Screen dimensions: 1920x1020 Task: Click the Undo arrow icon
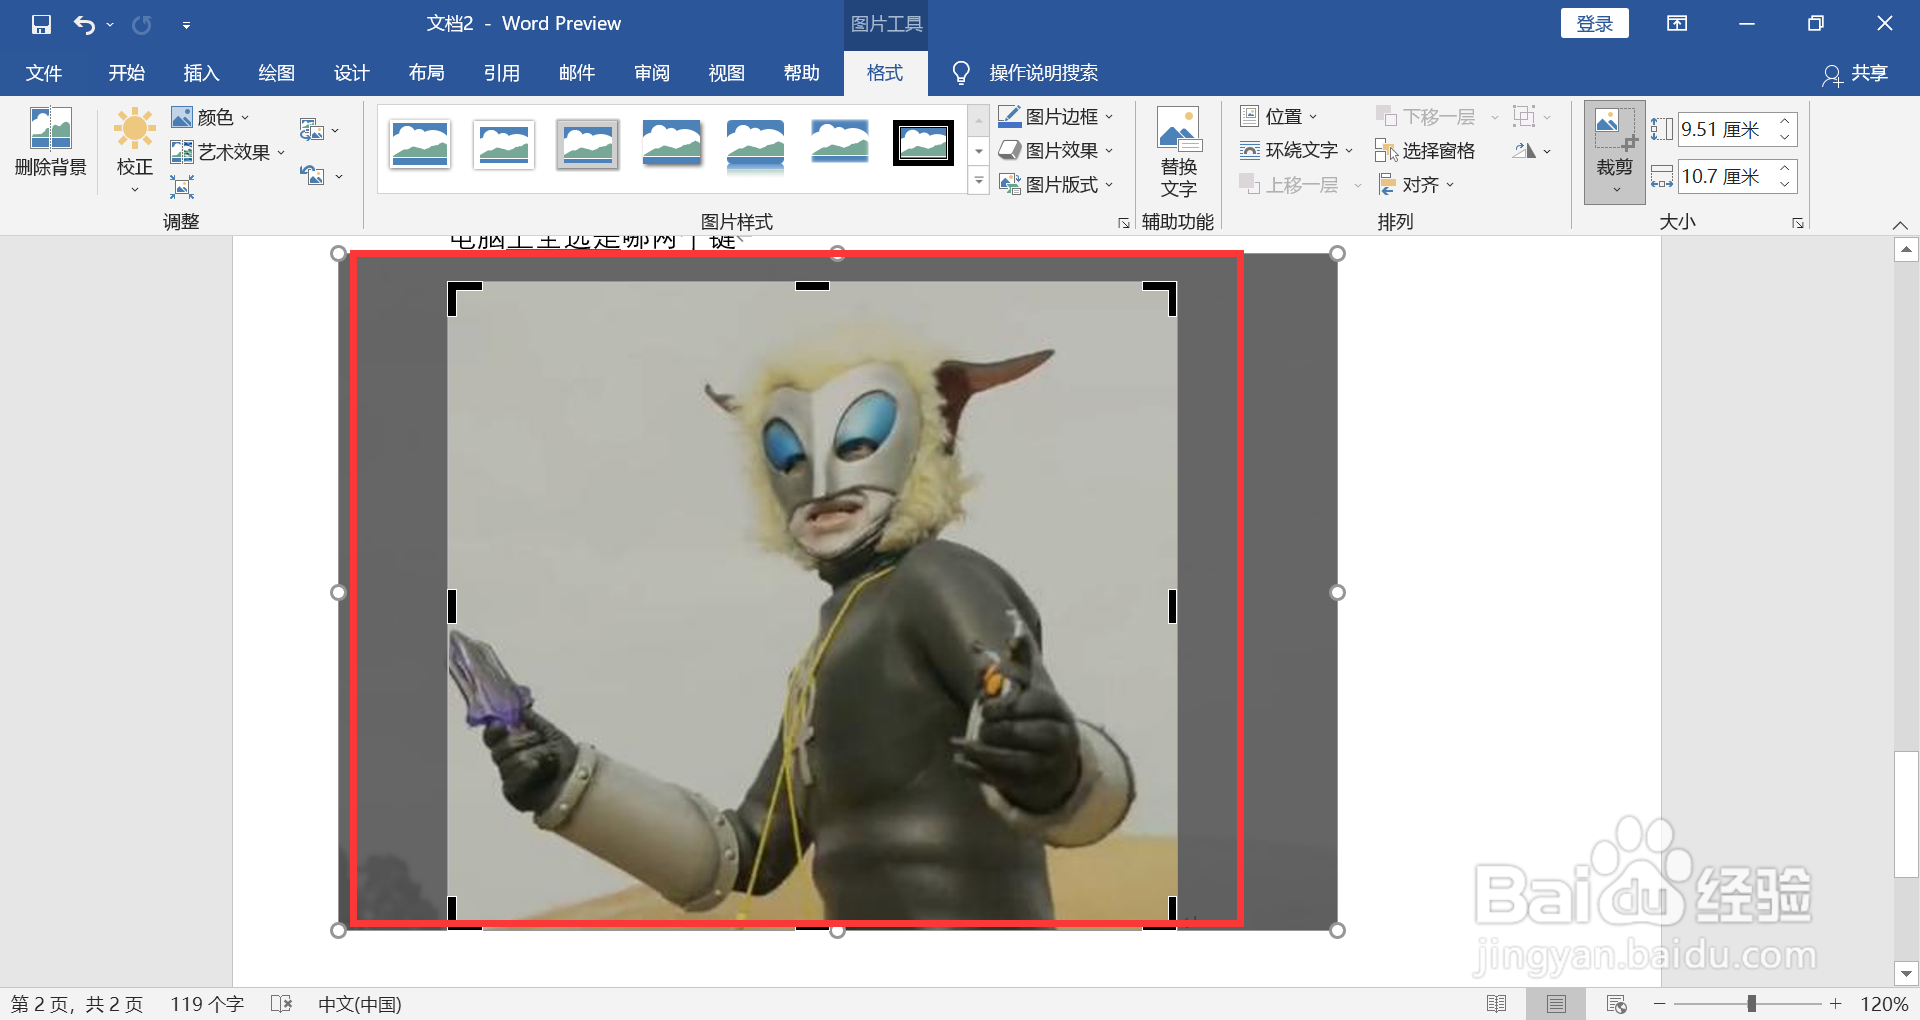(85, 24)
